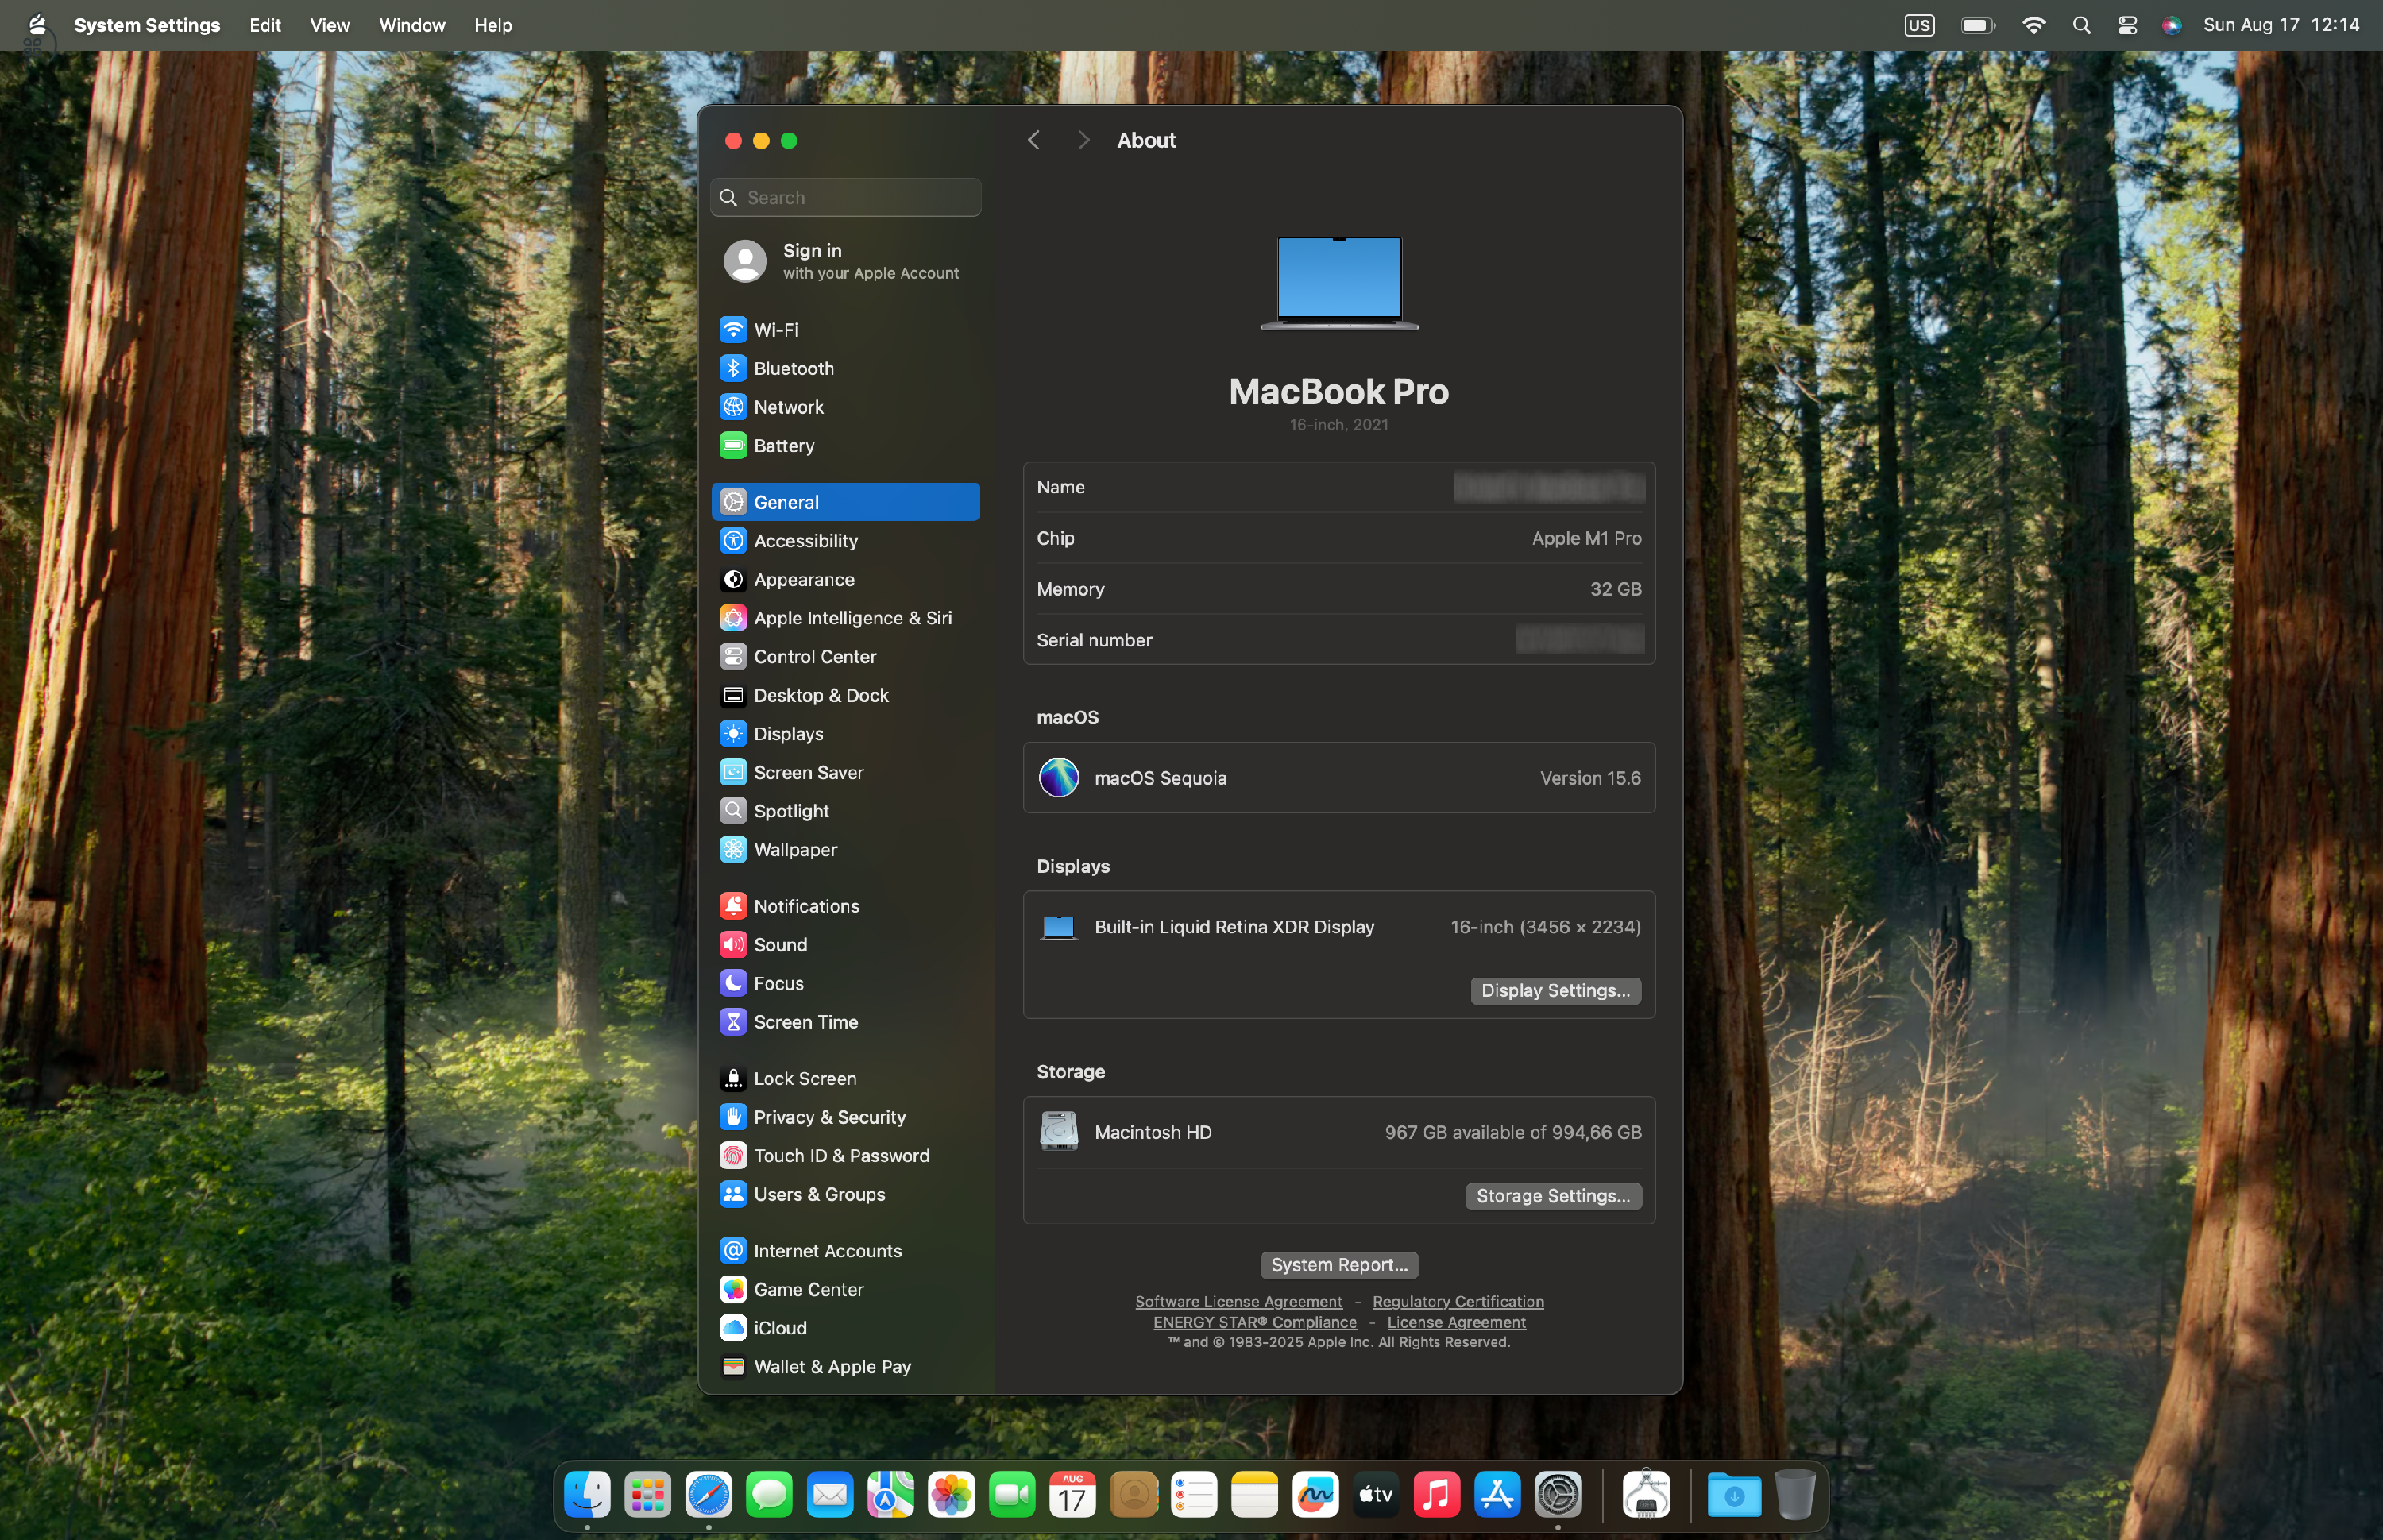The width and height of the screenshot is (2383, 1540).
Task: Open Spotlight search in menu bar
Action: click(x=2081, y=25)
